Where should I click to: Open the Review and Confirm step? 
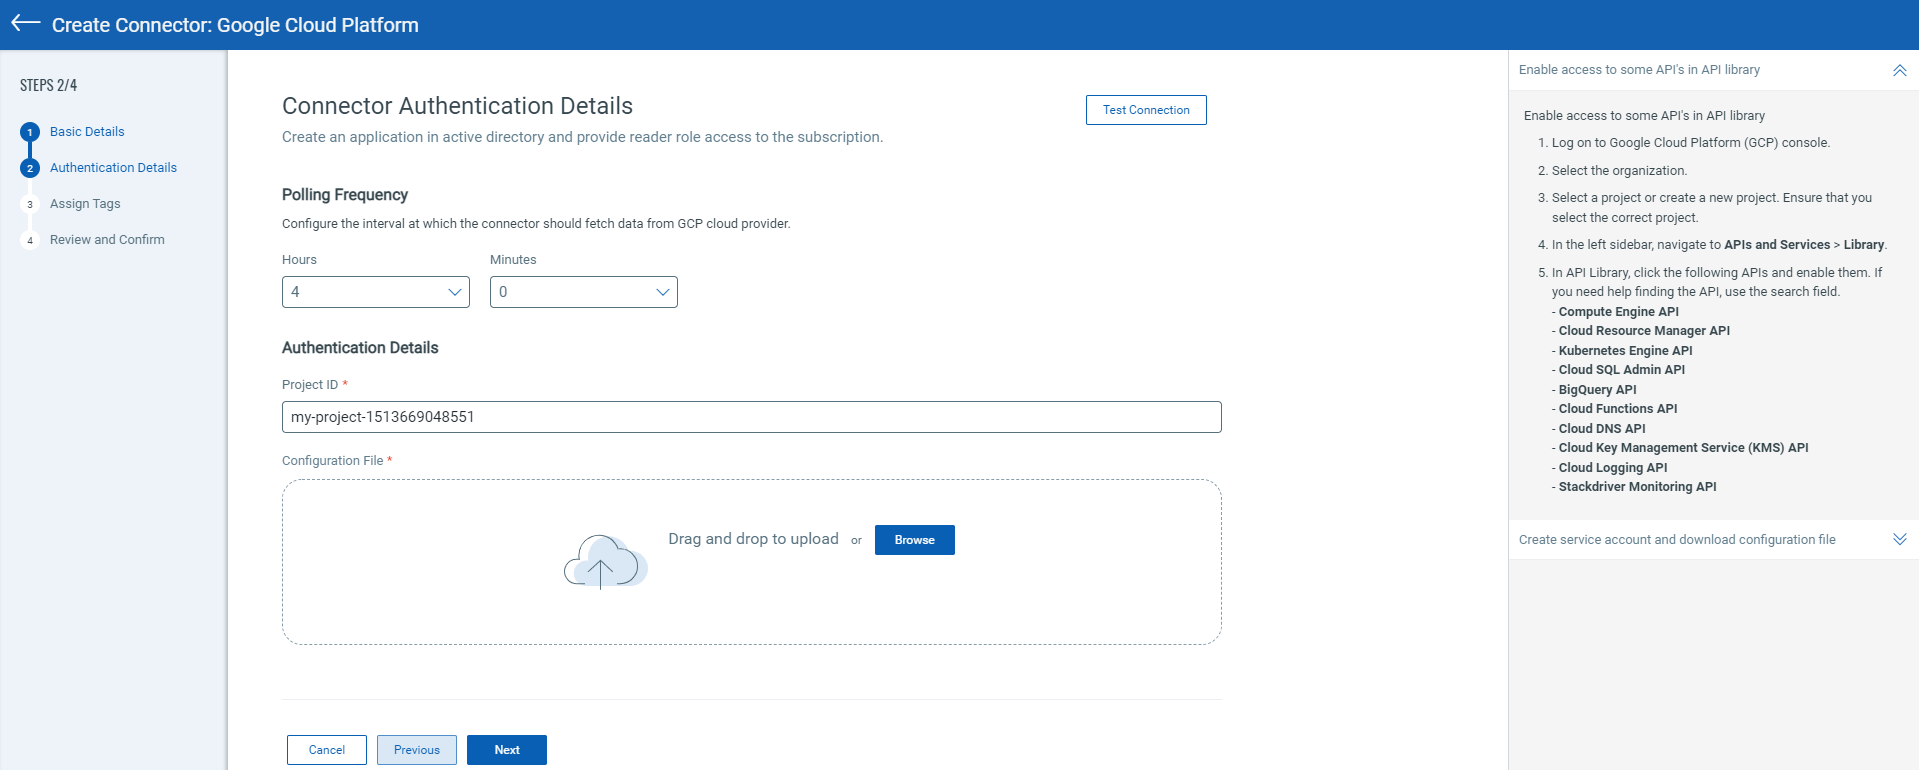107,240
